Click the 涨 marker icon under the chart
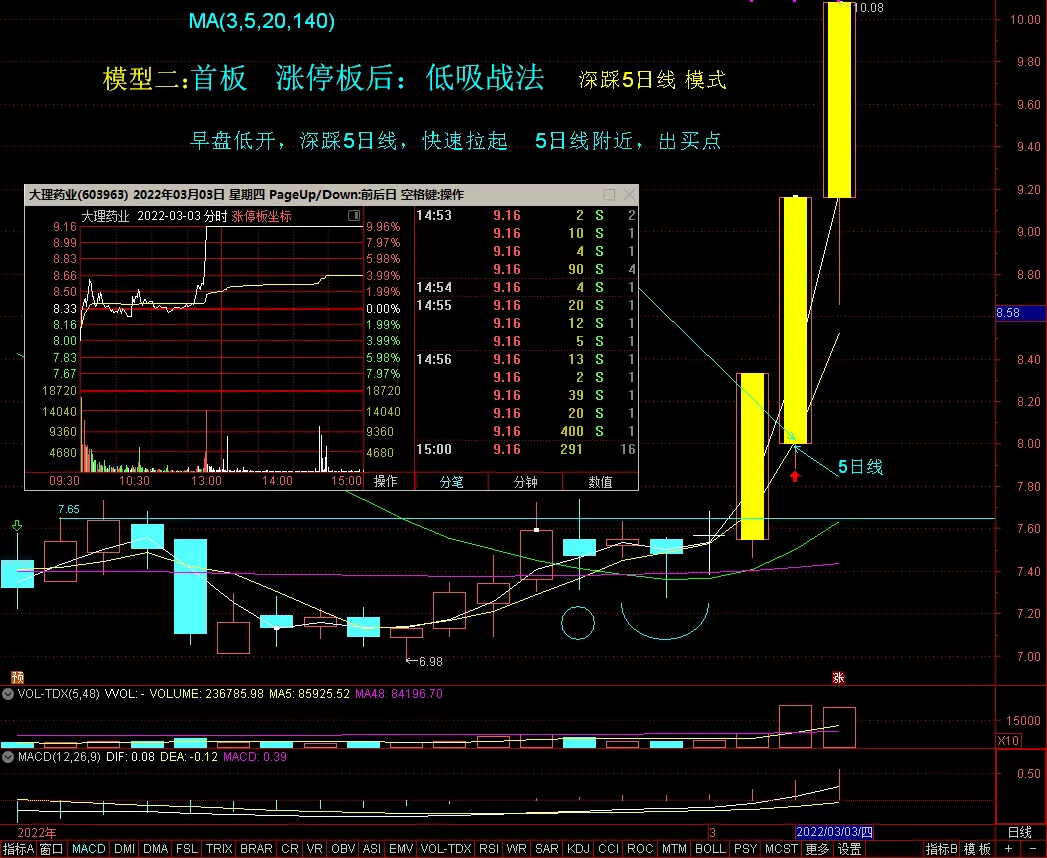The image size is (1047, 858). click(839, 677)
